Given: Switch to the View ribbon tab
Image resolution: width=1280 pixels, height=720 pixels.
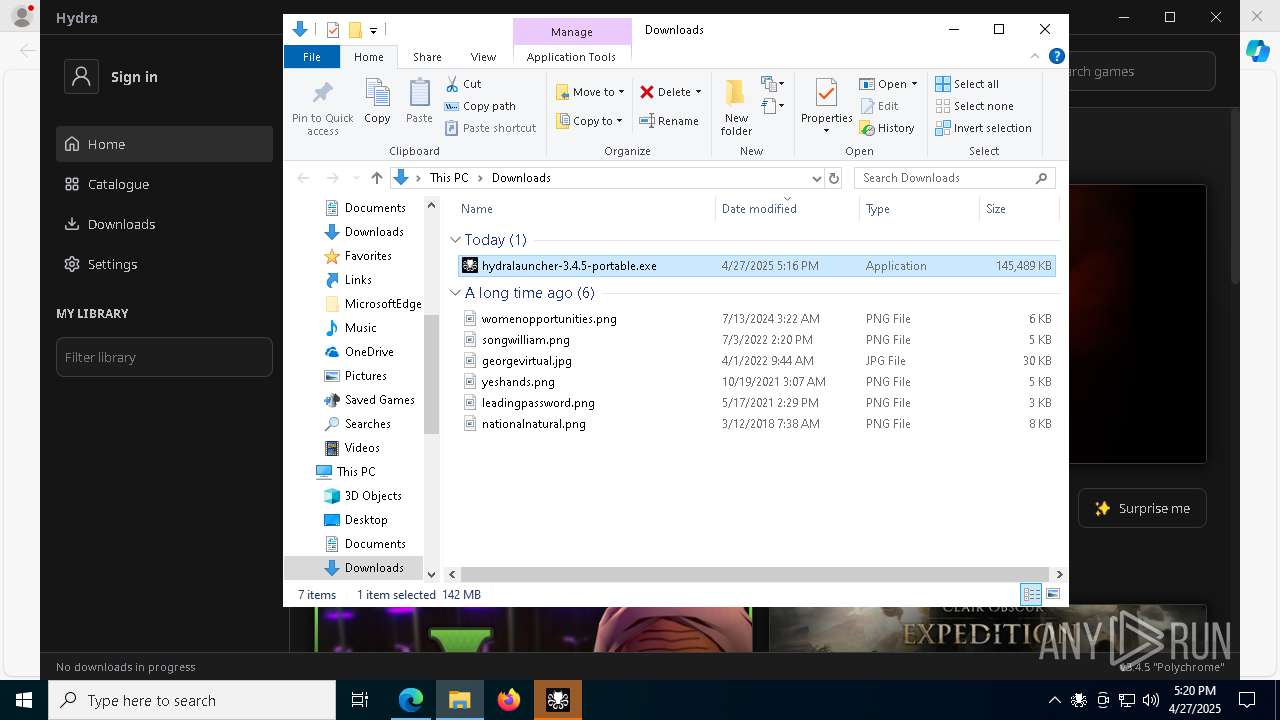Looking at the screenshot, I should click(x=483, y=57).
